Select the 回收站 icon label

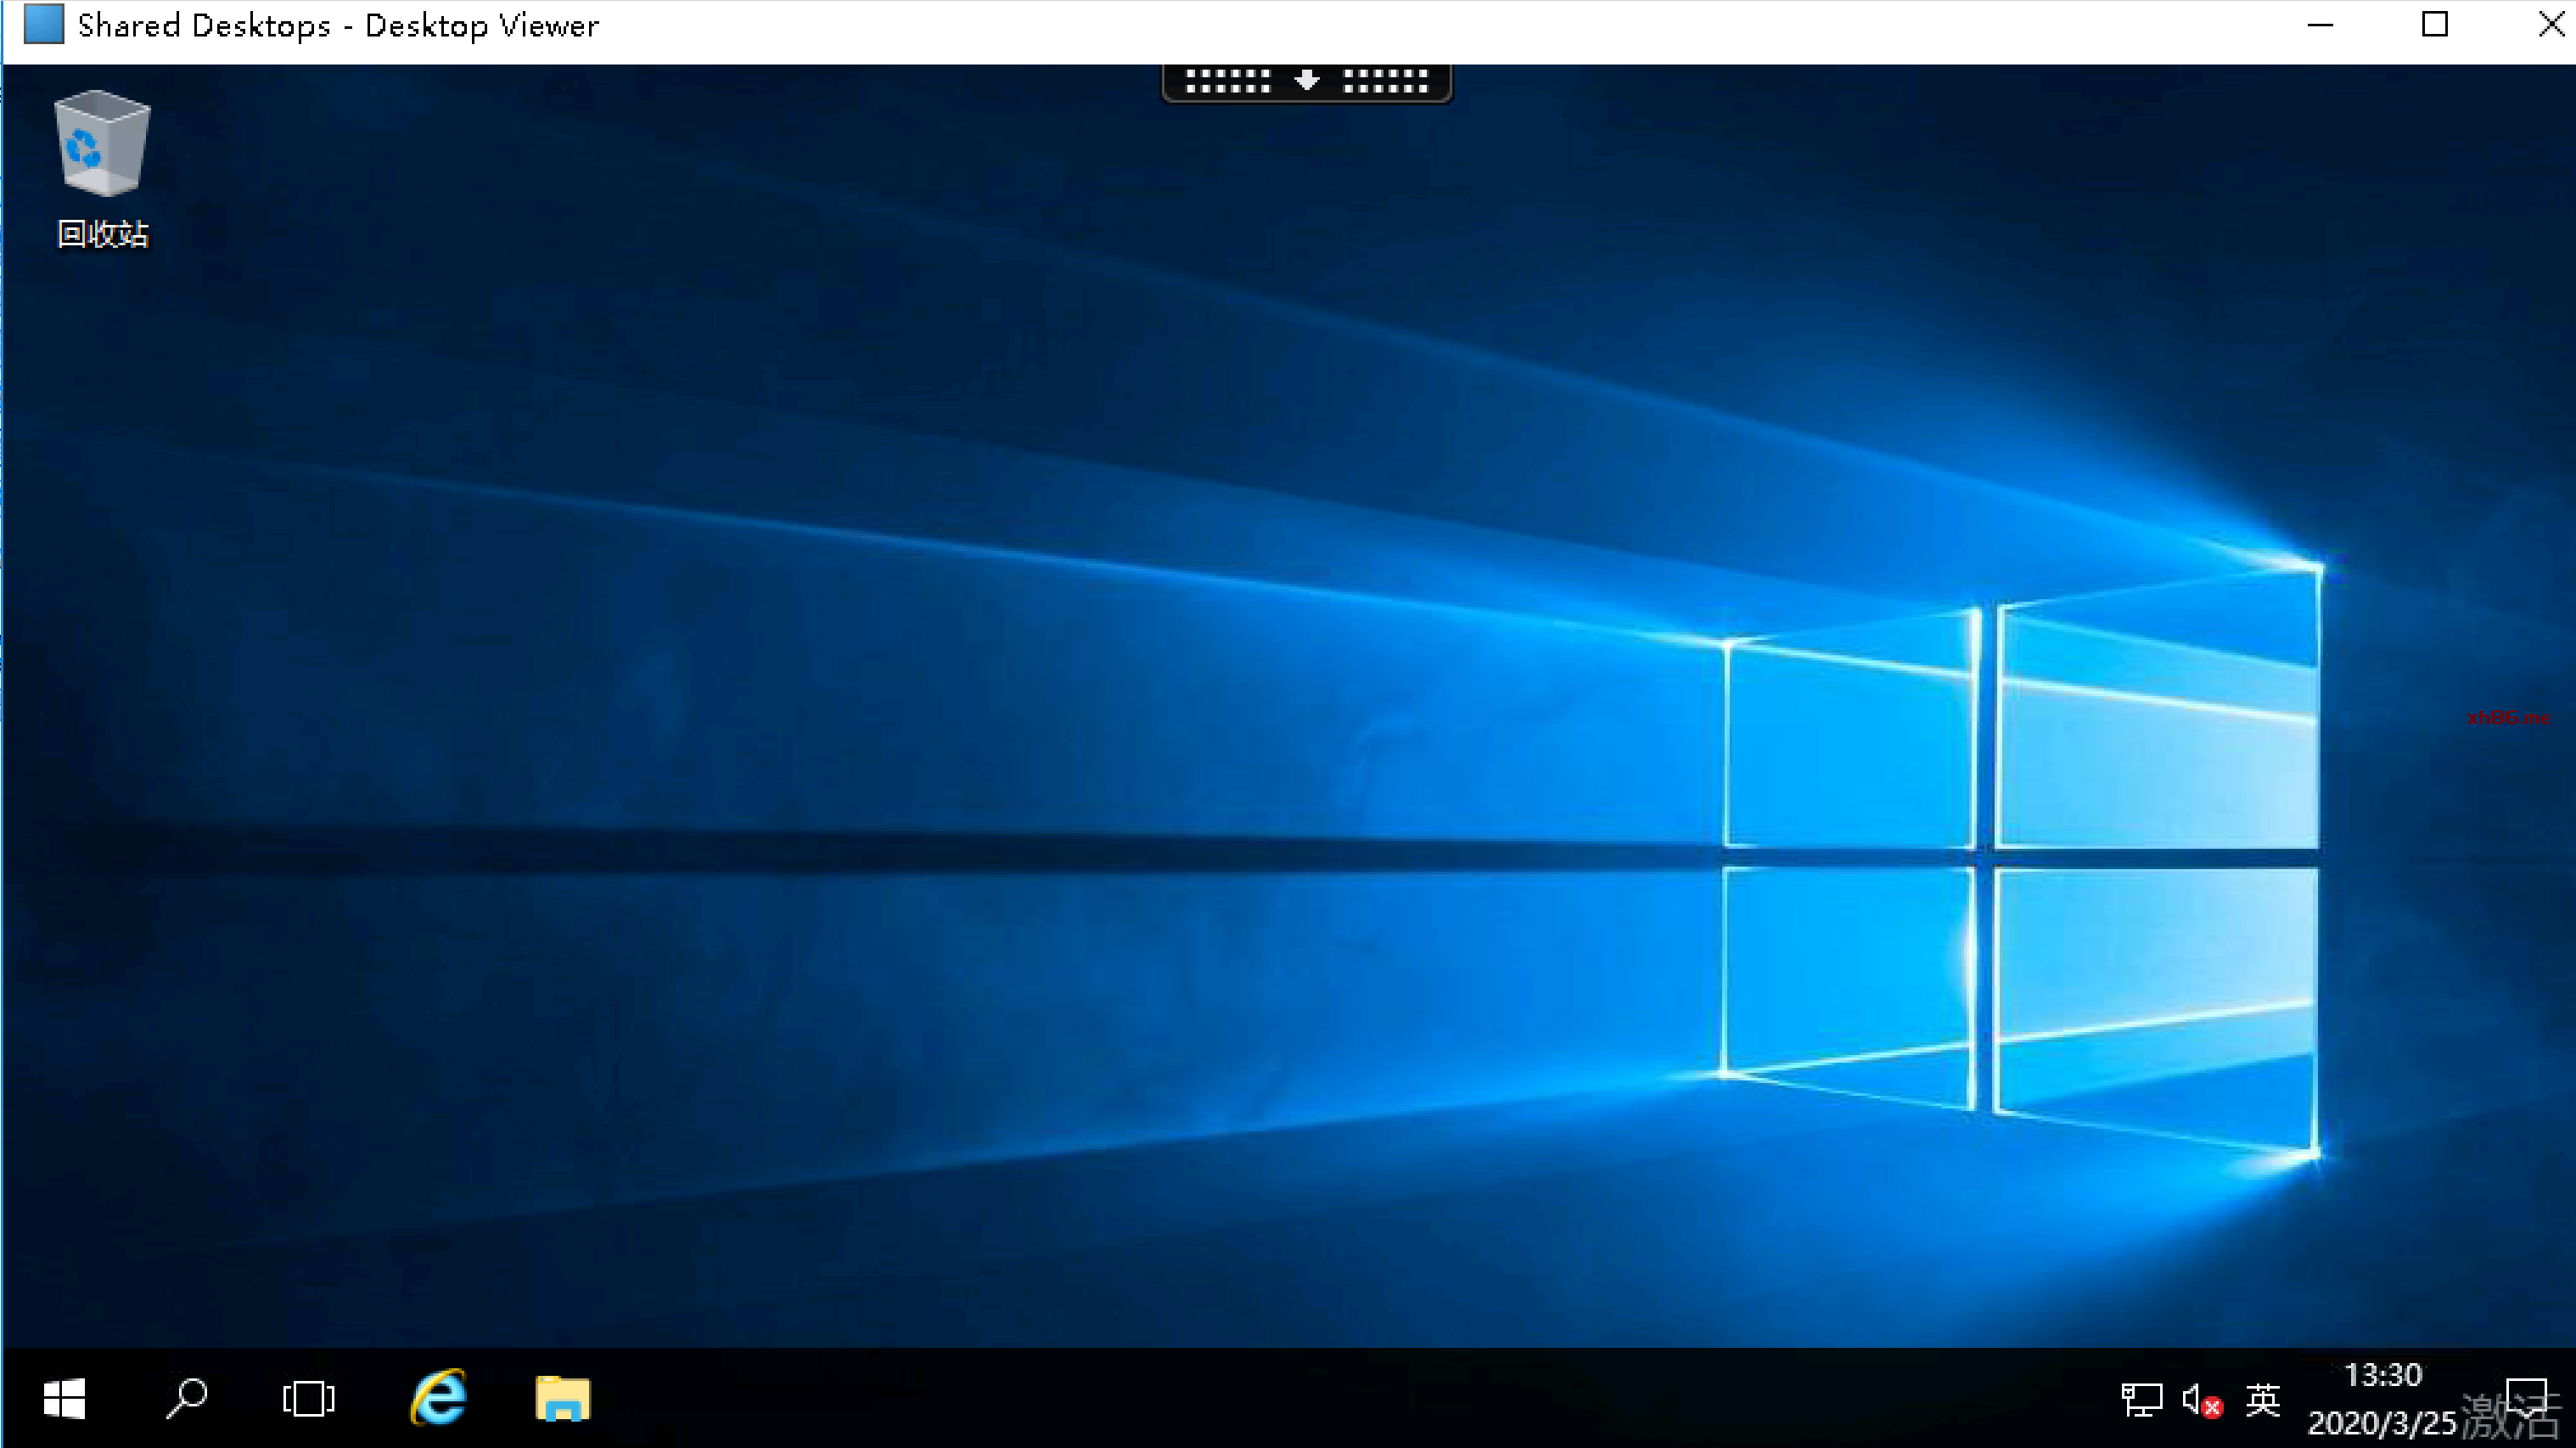pos(103,234)
